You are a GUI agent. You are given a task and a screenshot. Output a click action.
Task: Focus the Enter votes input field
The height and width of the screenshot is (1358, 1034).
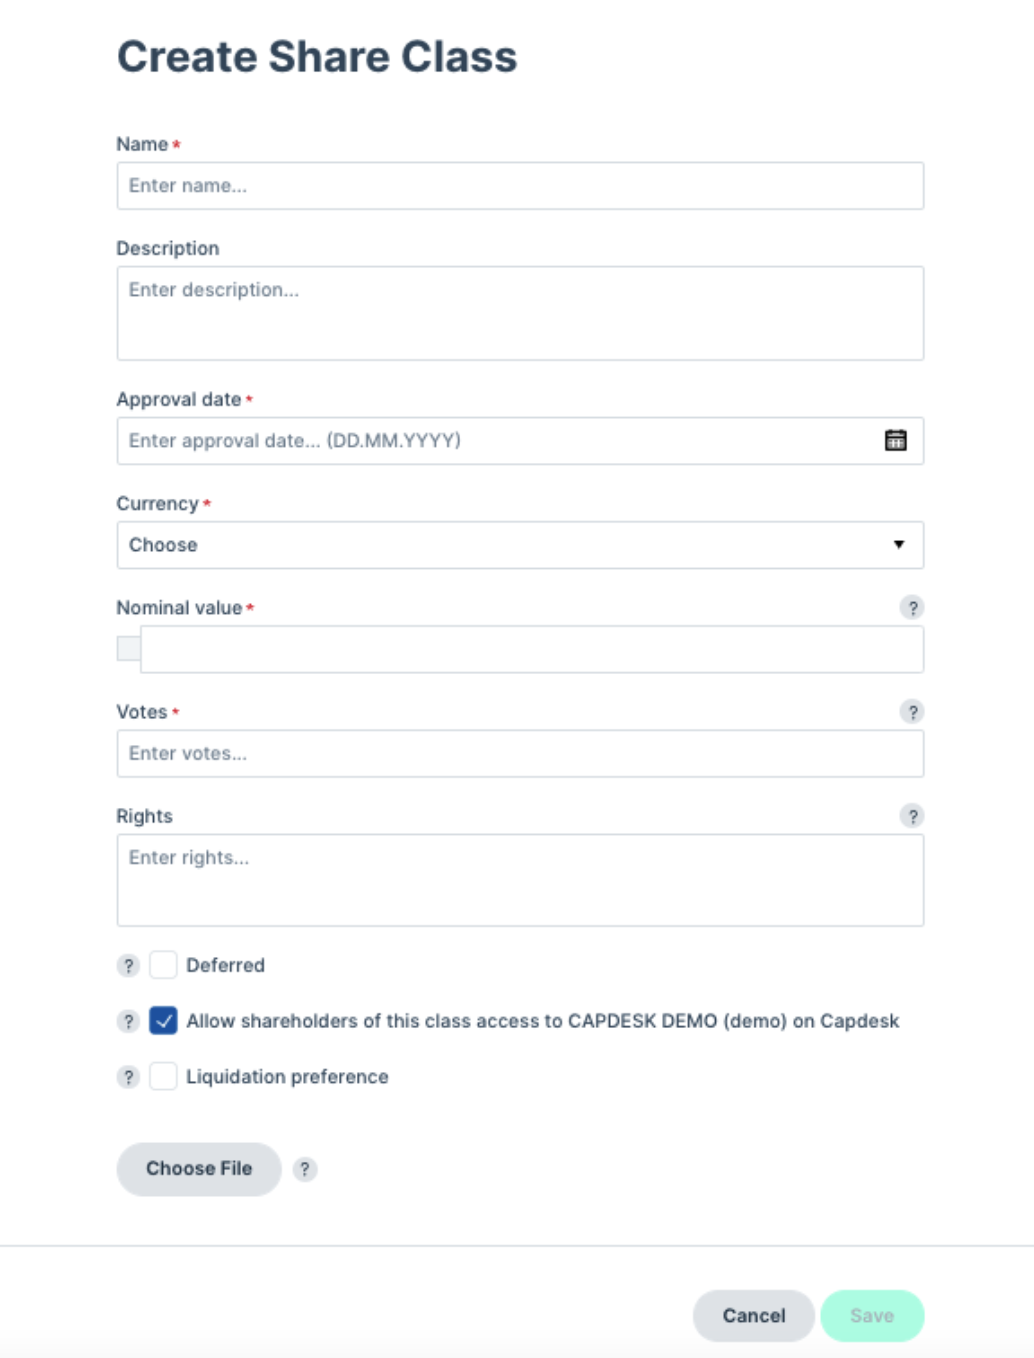coord(520,753)
